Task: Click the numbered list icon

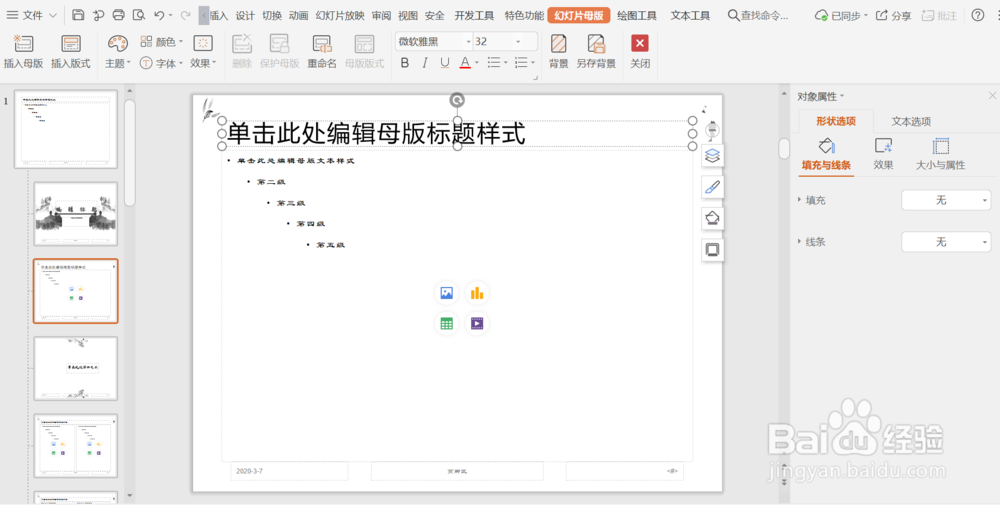Action: click(521, 62)
